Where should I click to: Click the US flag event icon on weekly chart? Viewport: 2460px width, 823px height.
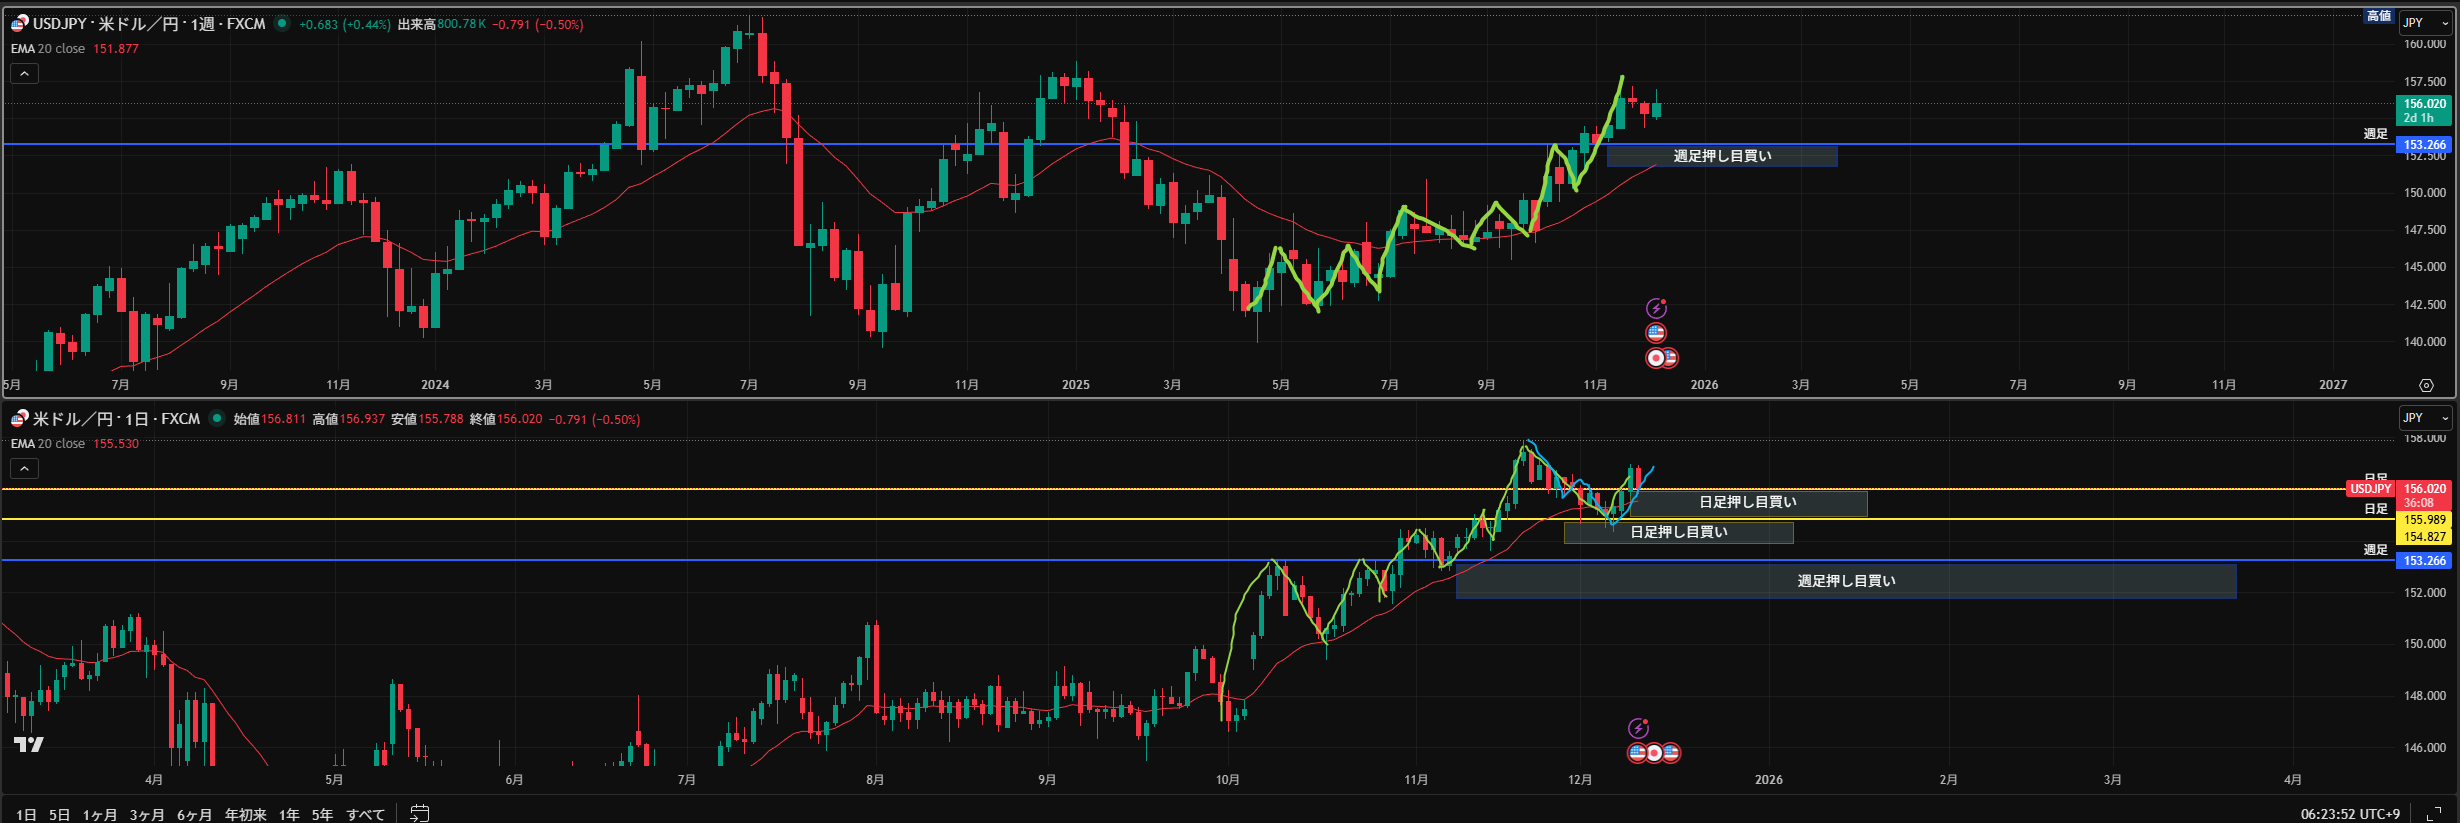tap(1656, 333)
